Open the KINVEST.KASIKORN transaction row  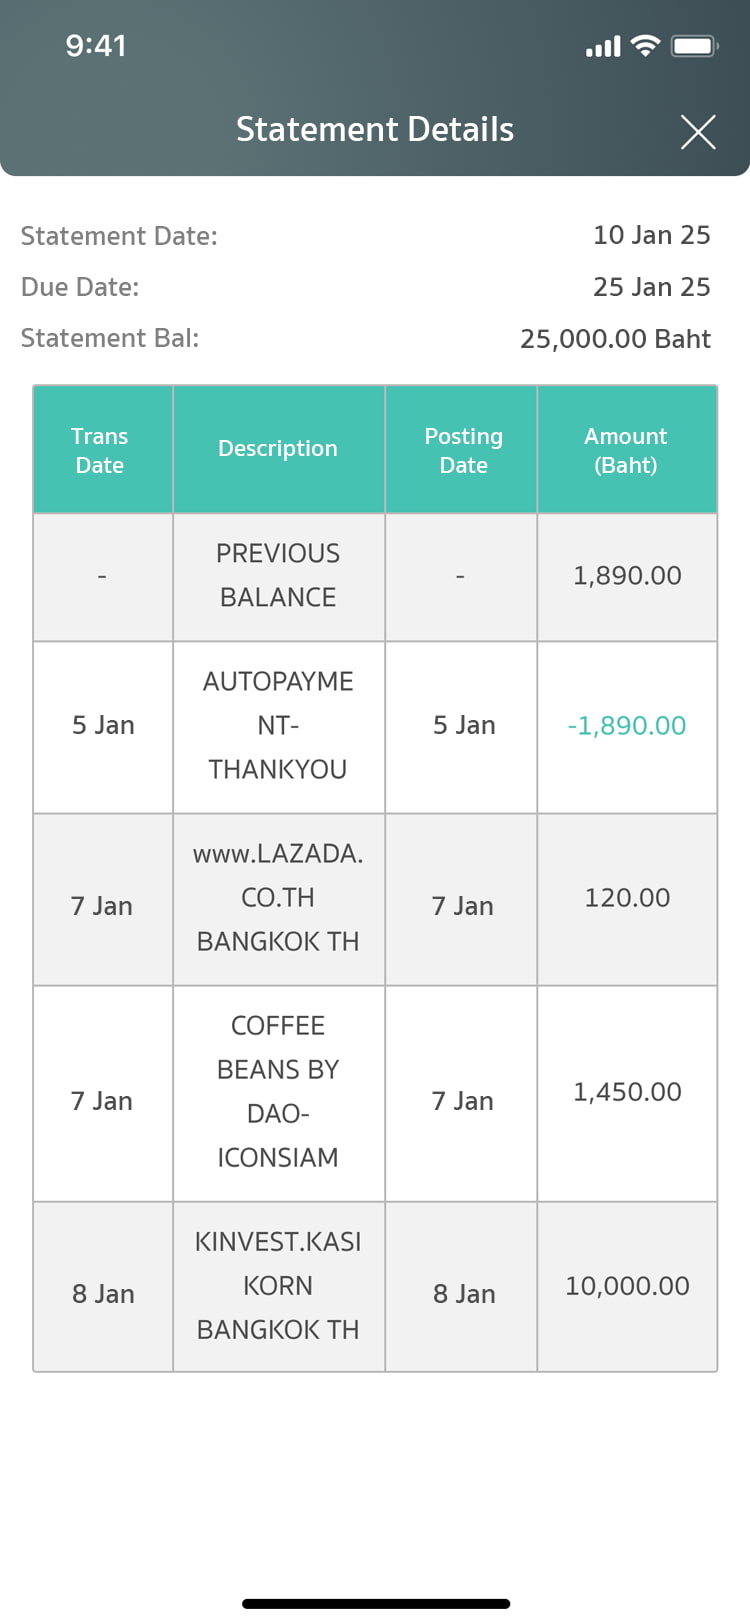[x=278, y=1286]
